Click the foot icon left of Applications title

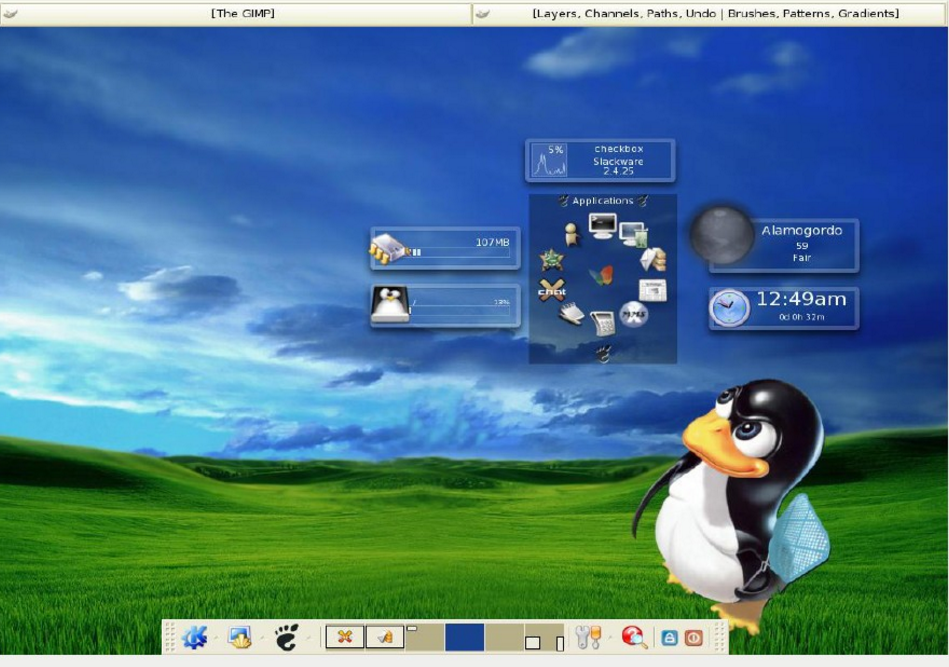coord(563,201)
